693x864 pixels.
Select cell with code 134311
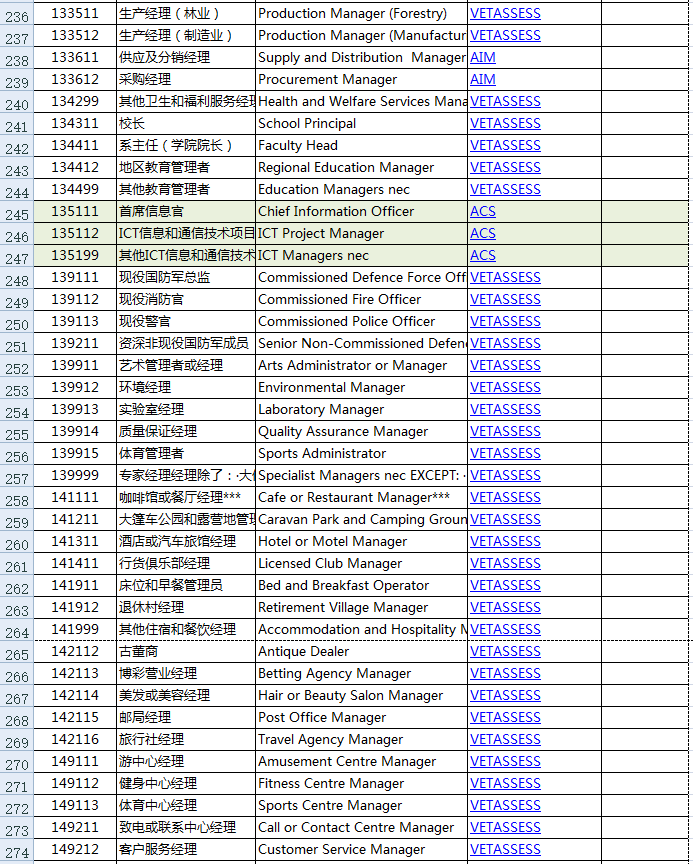[x=75, y=123]
